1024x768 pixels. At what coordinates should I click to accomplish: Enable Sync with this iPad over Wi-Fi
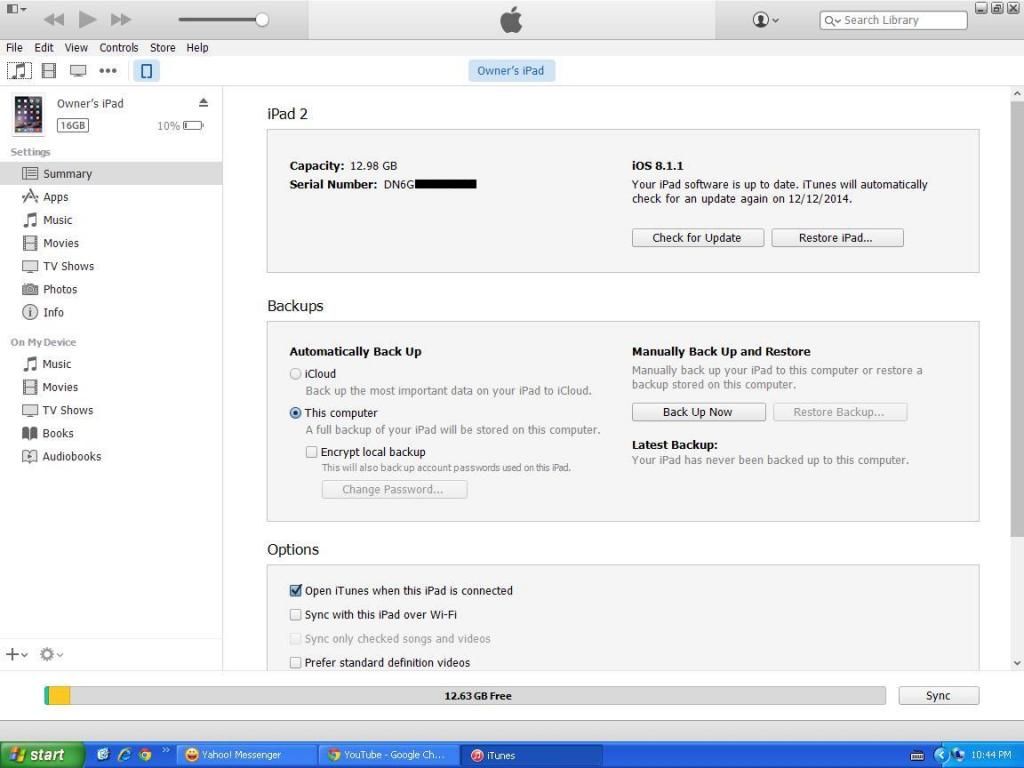coord(296,615)
